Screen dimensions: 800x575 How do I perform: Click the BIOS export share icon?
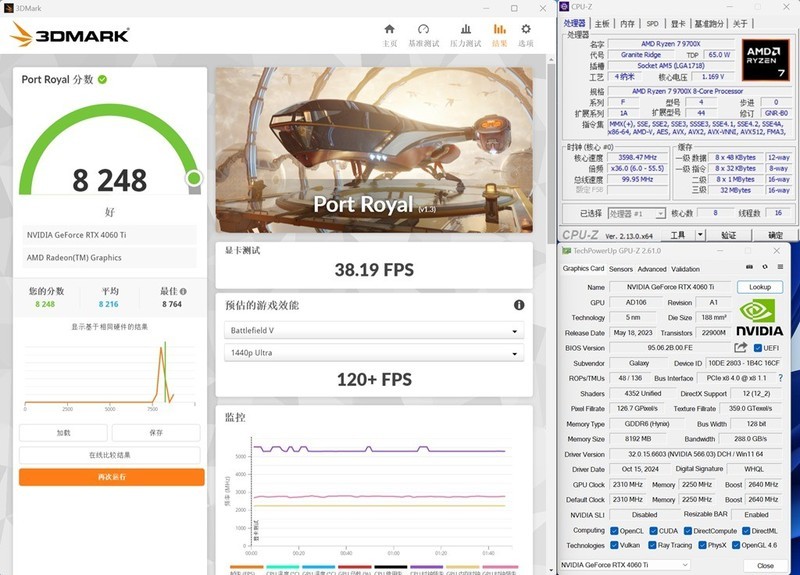pos(741,348)
